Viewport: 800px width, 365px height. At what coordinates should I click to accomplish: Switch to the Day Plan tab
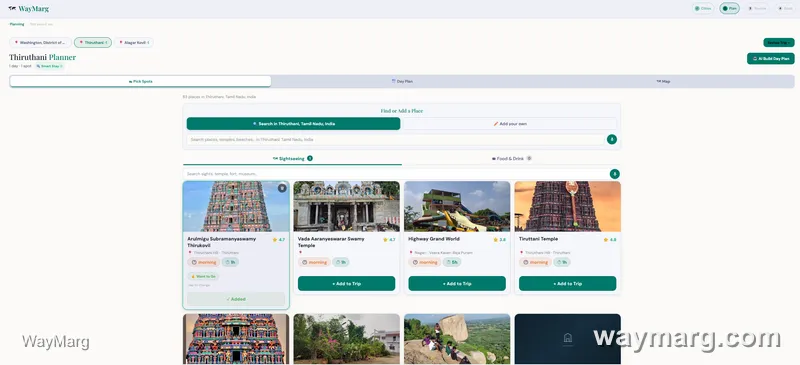(402, 81)
